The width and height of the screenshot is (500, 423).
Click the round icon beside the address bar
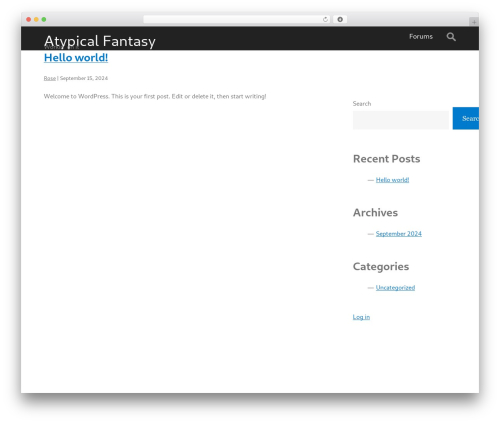(x=340, y=19)
